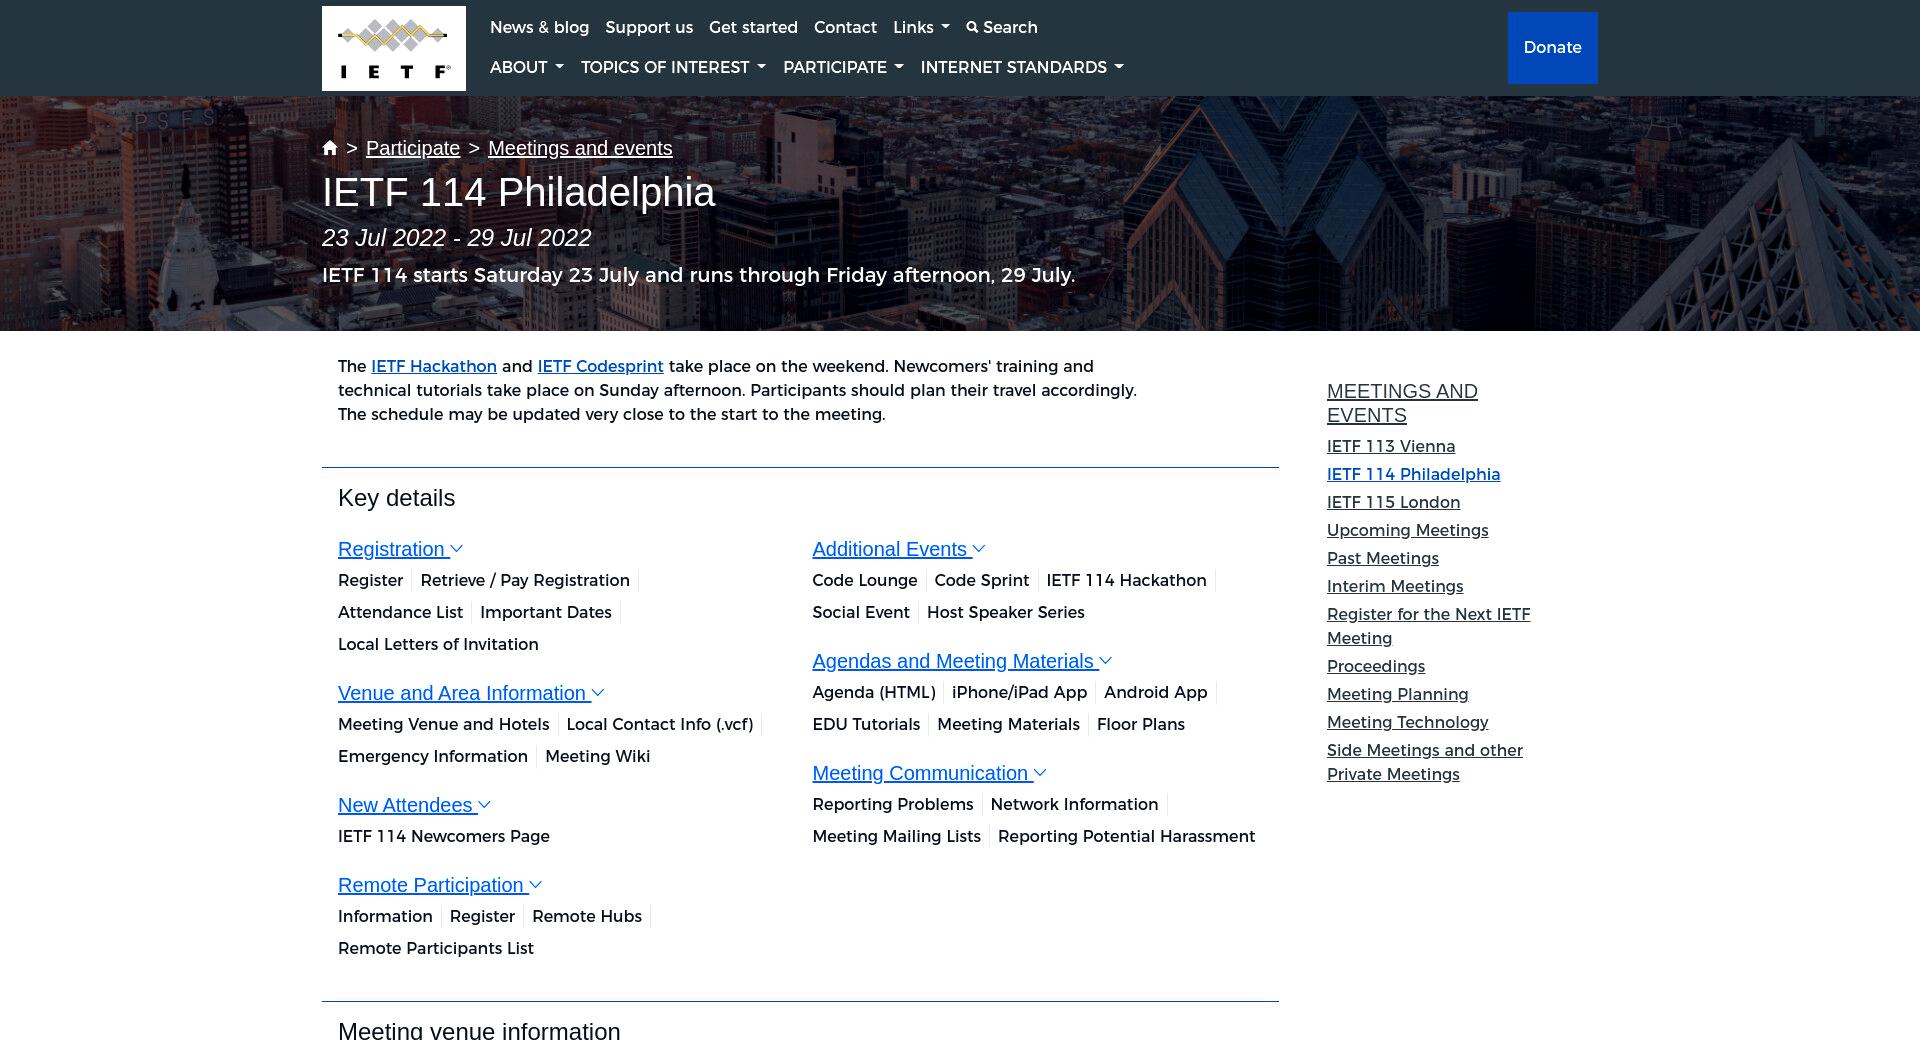
Task: Download Local Contact Info (.vcf)
Action: (660, 724)
